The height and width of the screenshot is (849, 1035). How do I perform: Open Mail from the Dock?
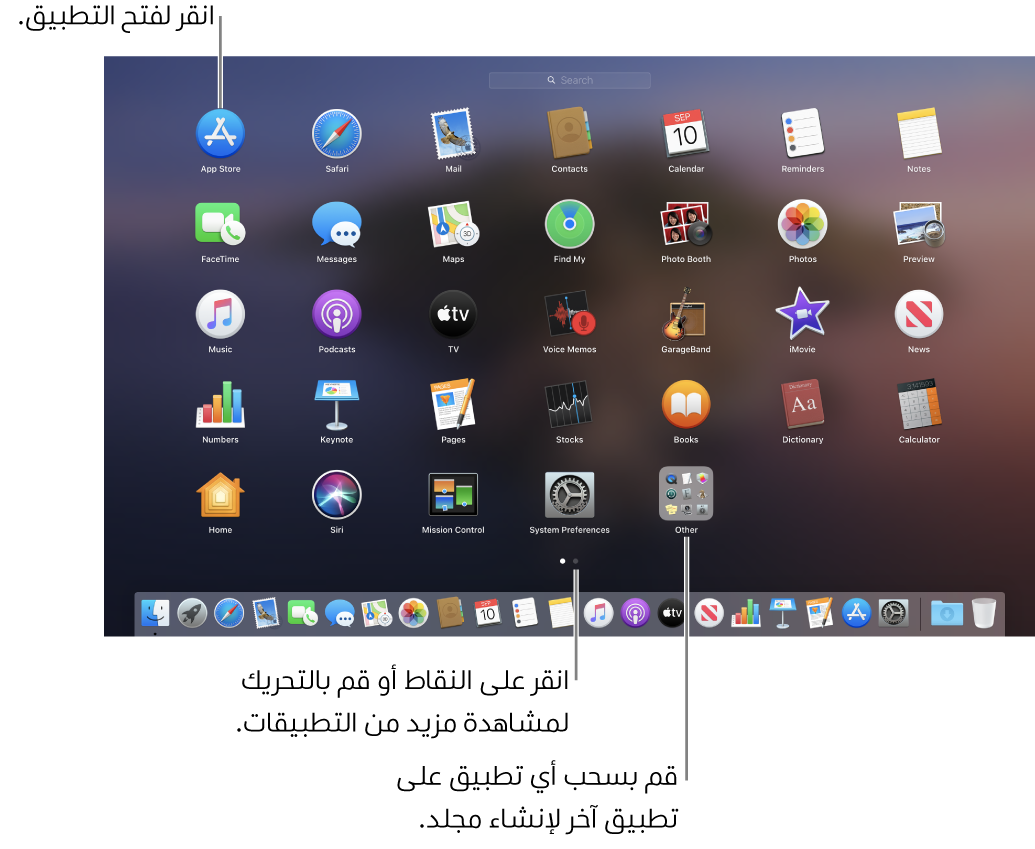(265, 613)
